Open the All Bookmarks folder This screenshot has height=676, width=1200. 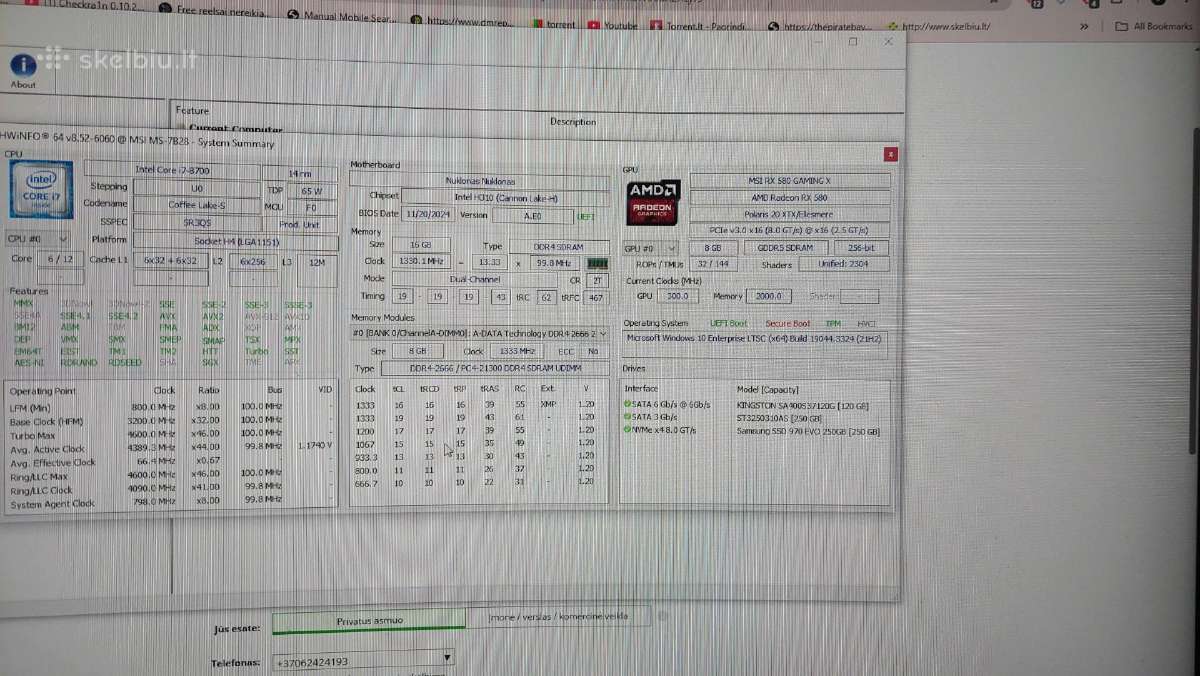click(1154, 26)
